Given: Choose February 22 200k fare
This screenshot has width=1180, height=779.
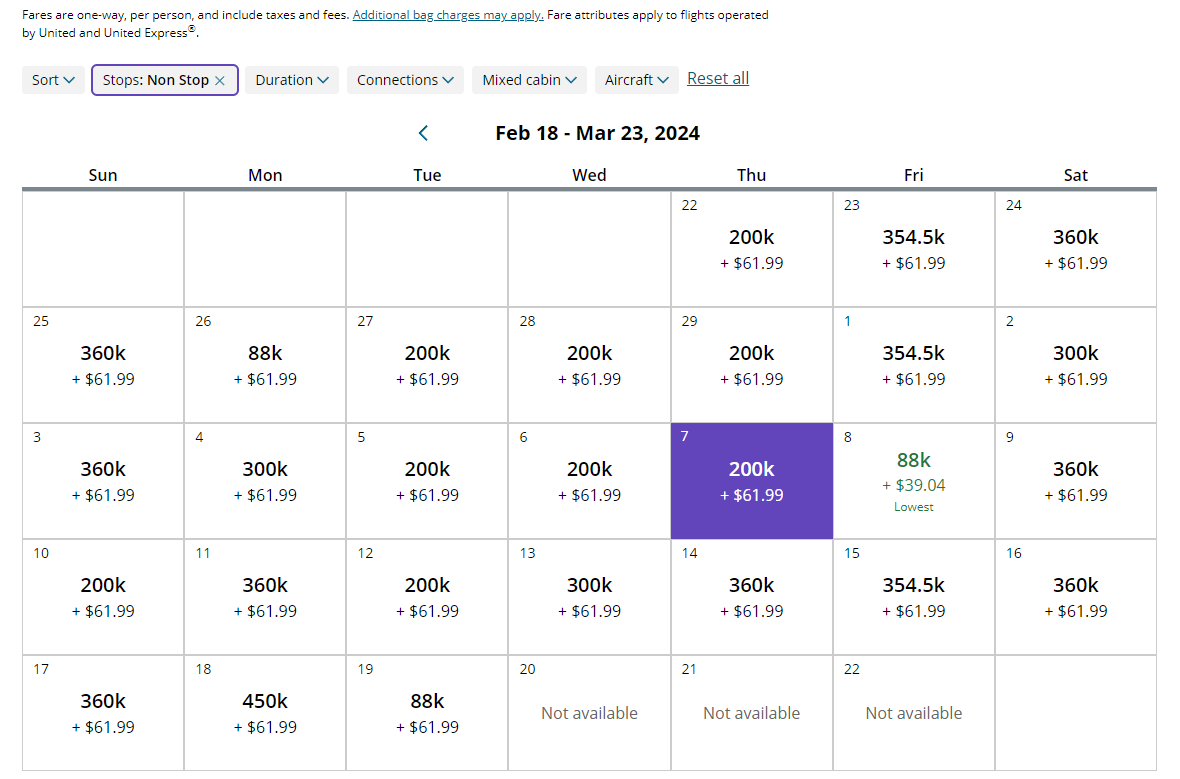Looking at the screenshot, I should coord(752,248).
